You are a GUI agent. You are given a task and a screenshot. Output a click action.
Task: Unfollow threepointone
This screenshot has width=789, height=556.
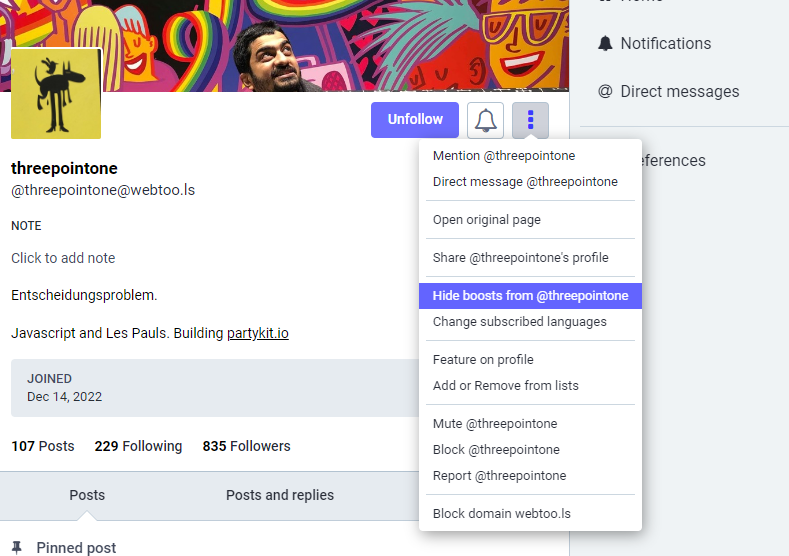coord(415,120)
